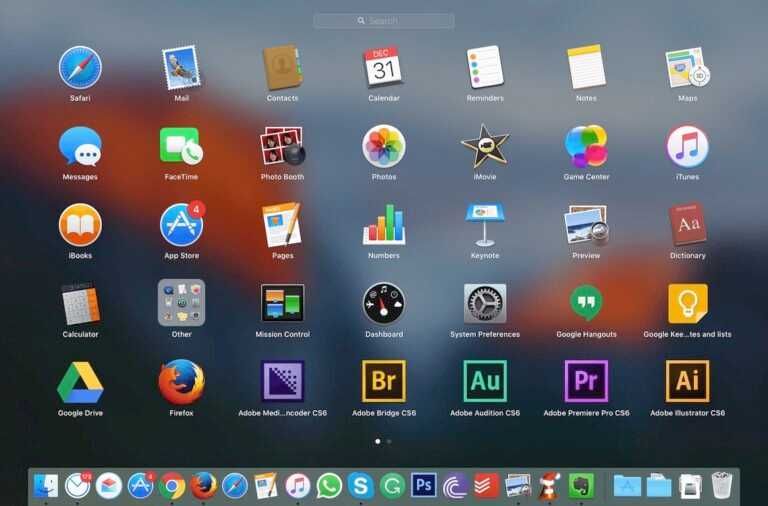Launch Adobe Audition CS6
The width and height of the screenshot is (768, 506).
coord(485,382)
